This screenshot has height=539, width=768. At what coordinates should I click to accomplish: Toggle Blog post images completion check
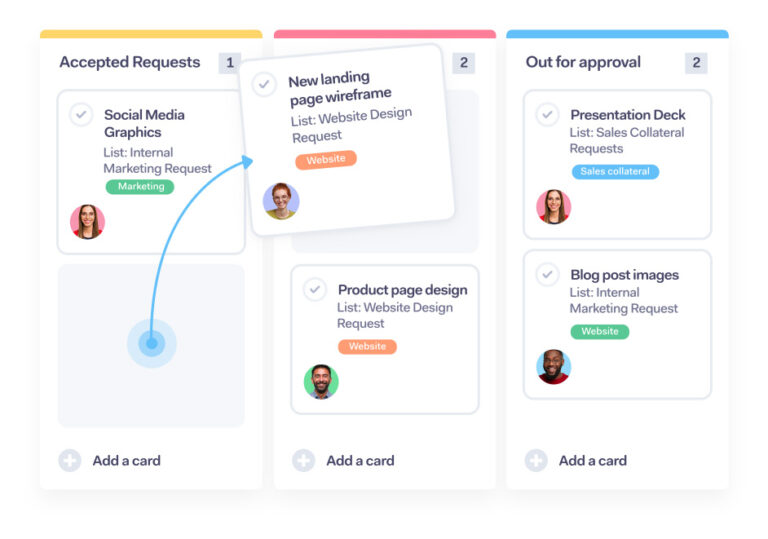[x=547, y=275]
